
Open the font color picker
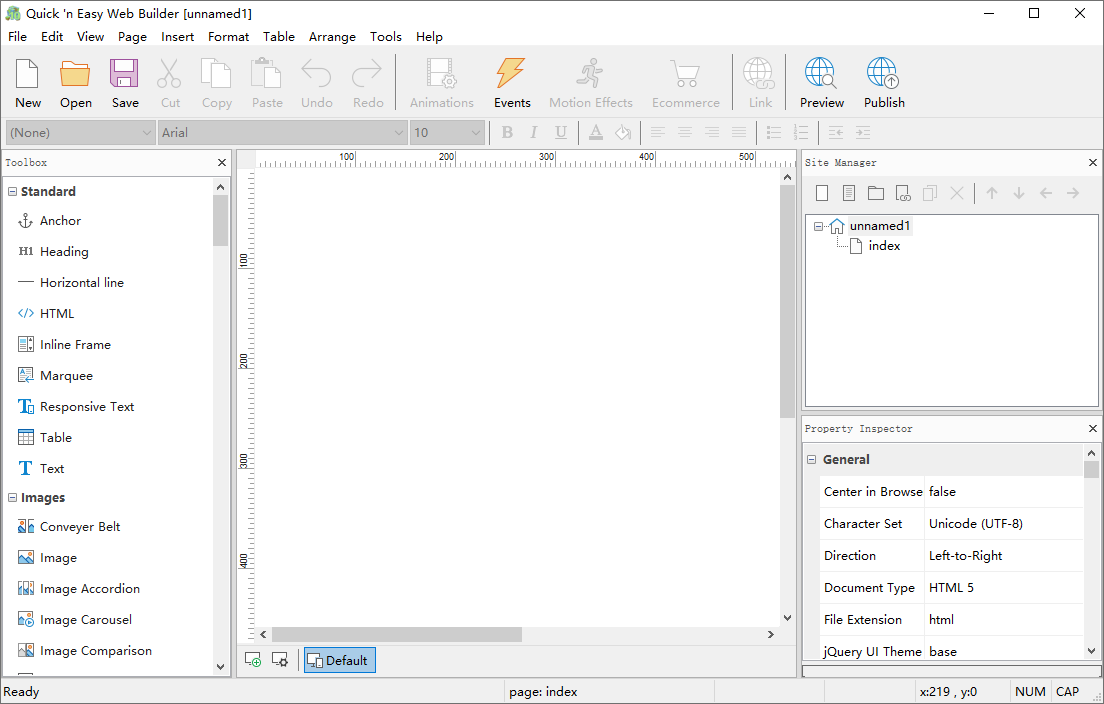coord(595,132)
